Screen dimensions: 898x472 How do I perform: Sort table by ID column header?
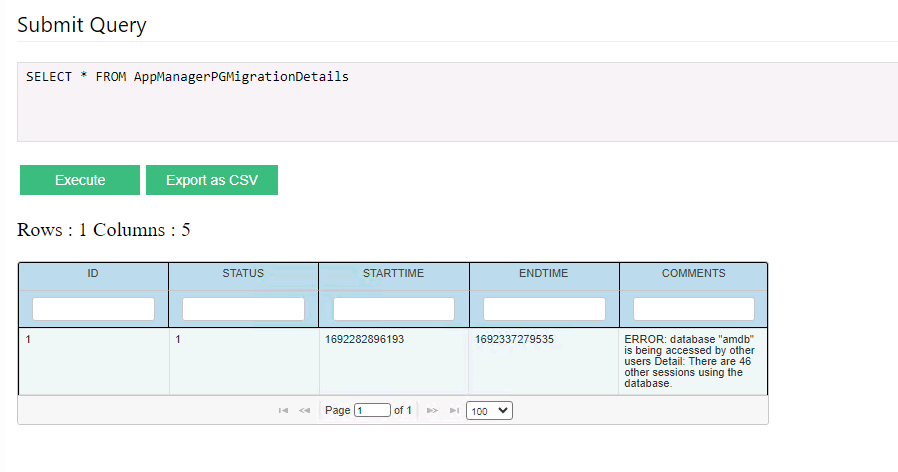click(93, 273)
